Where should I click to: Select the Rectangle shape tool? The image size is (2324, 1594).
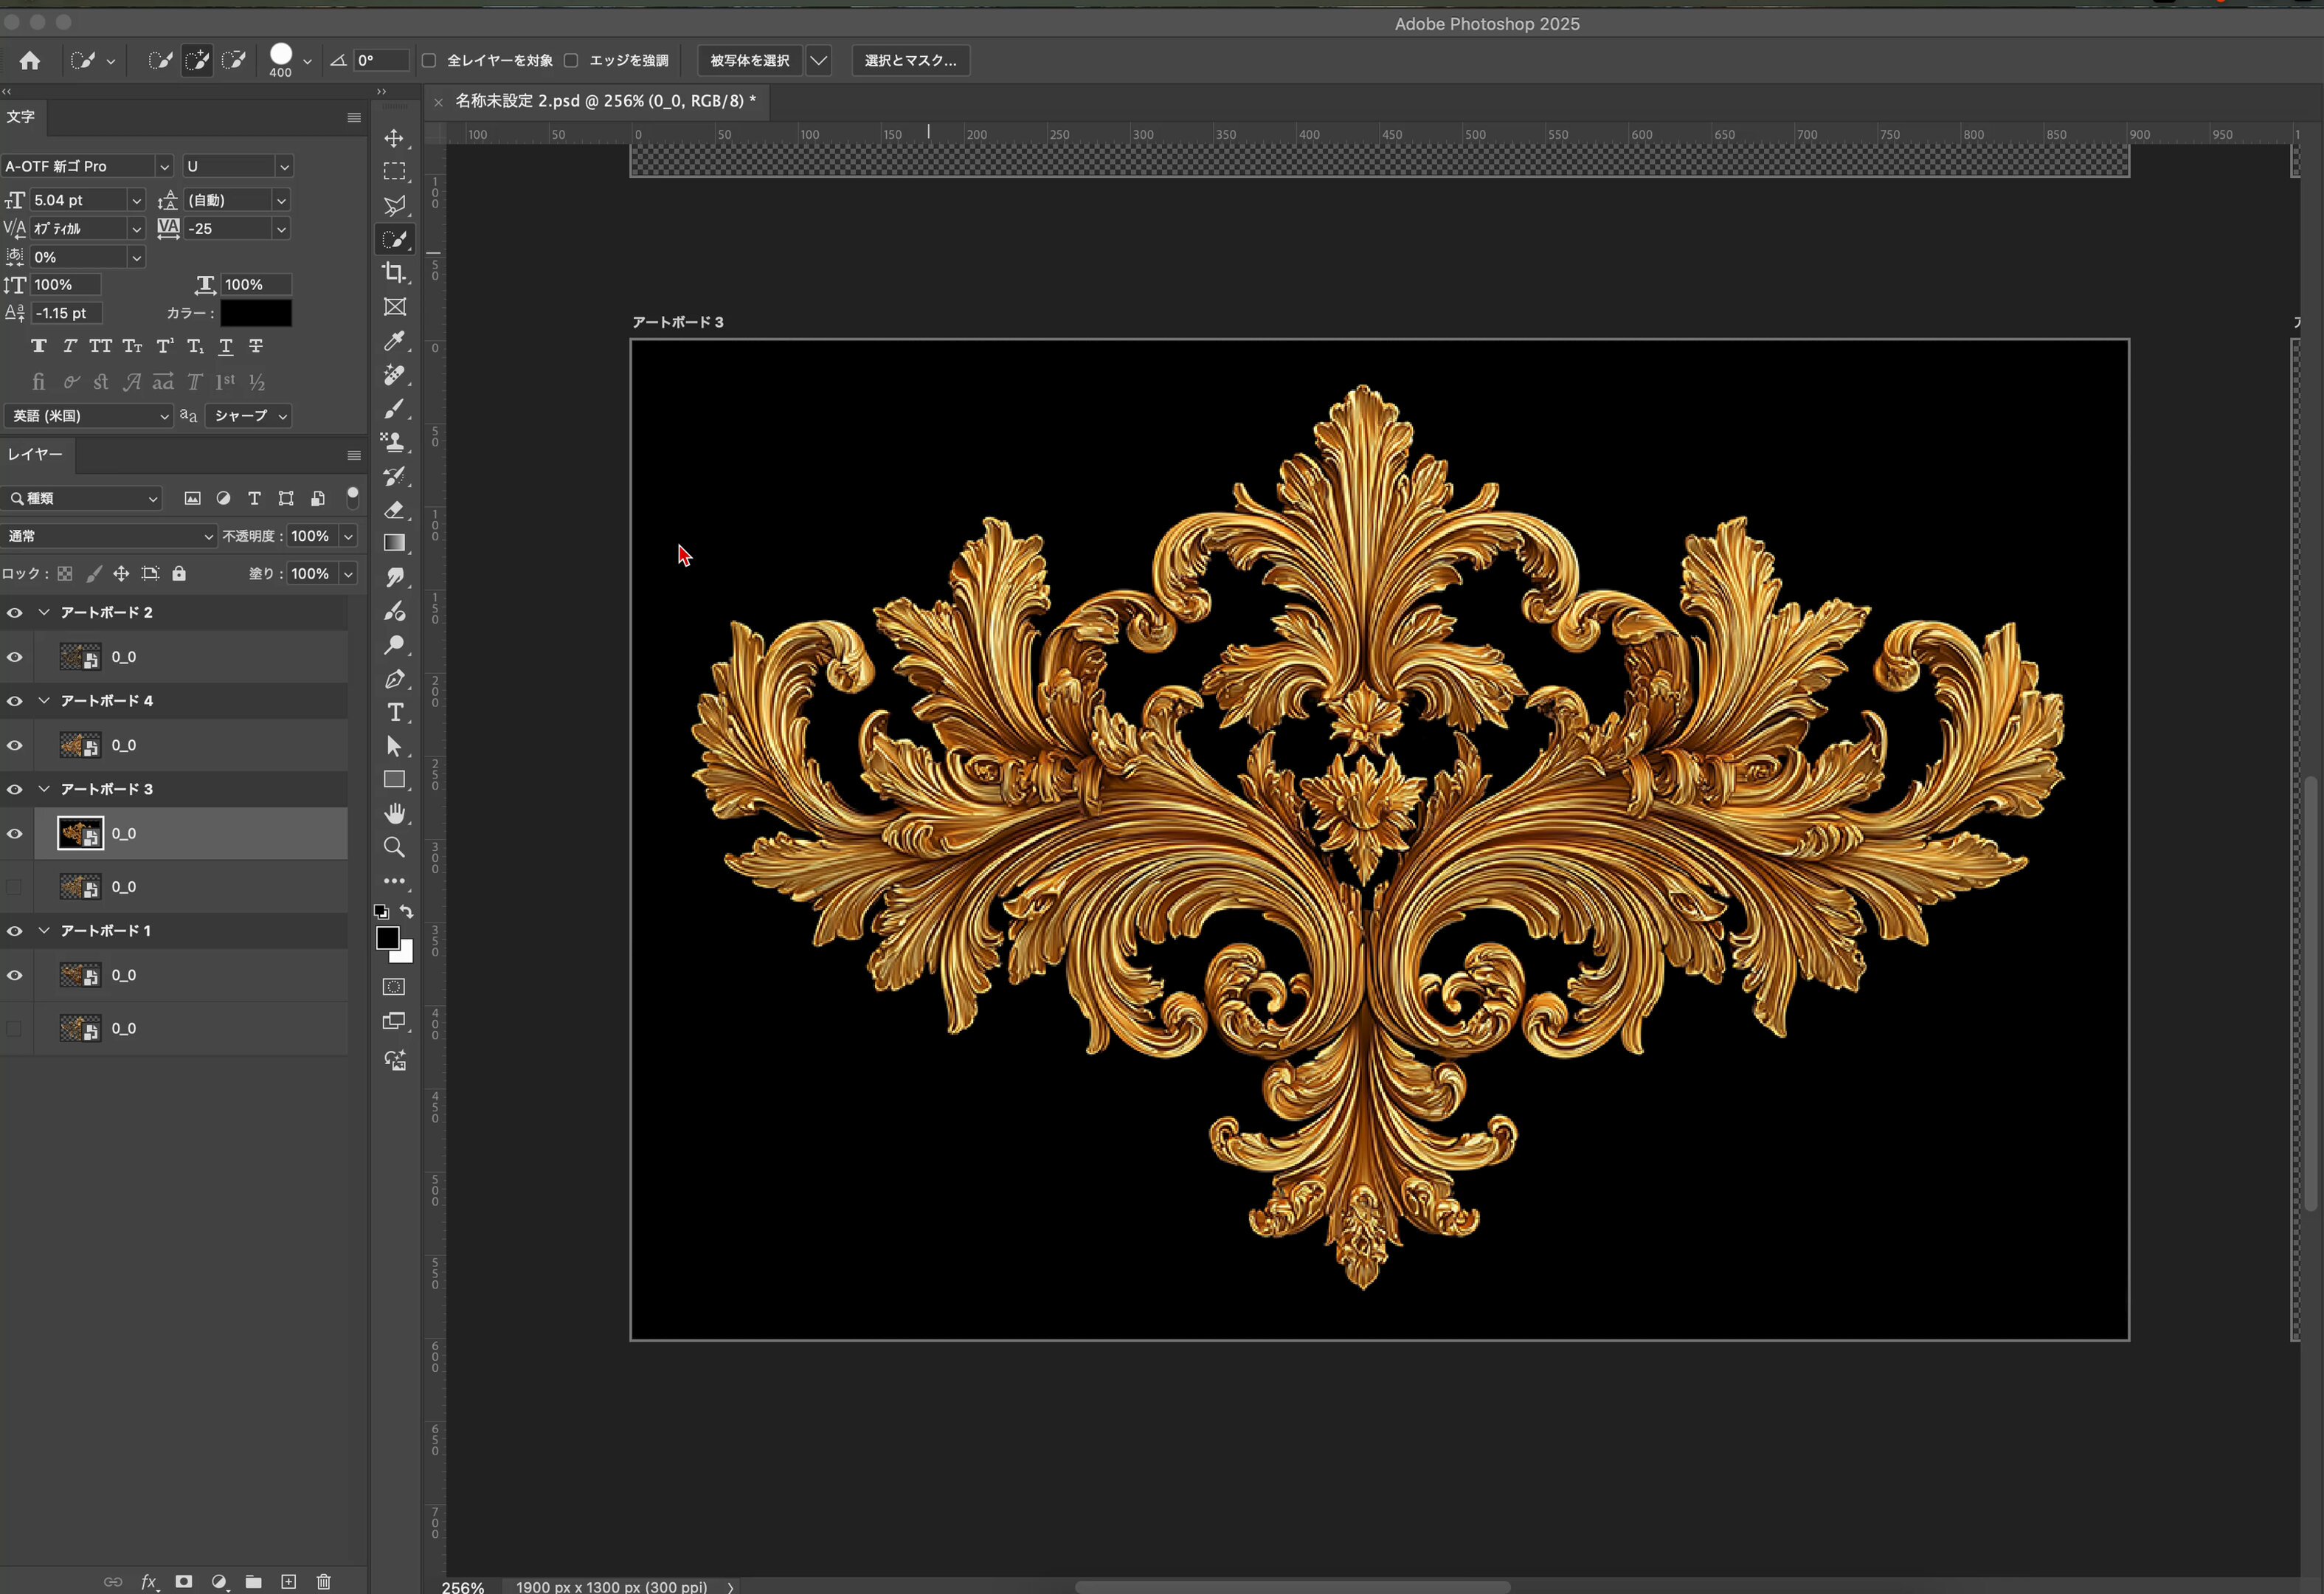394,780
